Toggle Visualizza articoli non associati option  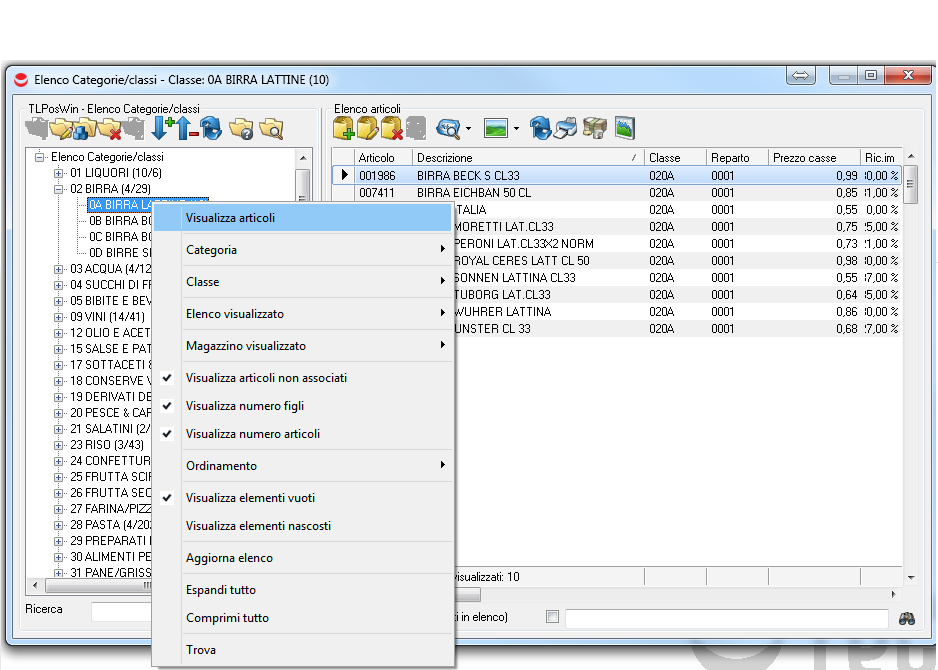[x=266, y=378]
